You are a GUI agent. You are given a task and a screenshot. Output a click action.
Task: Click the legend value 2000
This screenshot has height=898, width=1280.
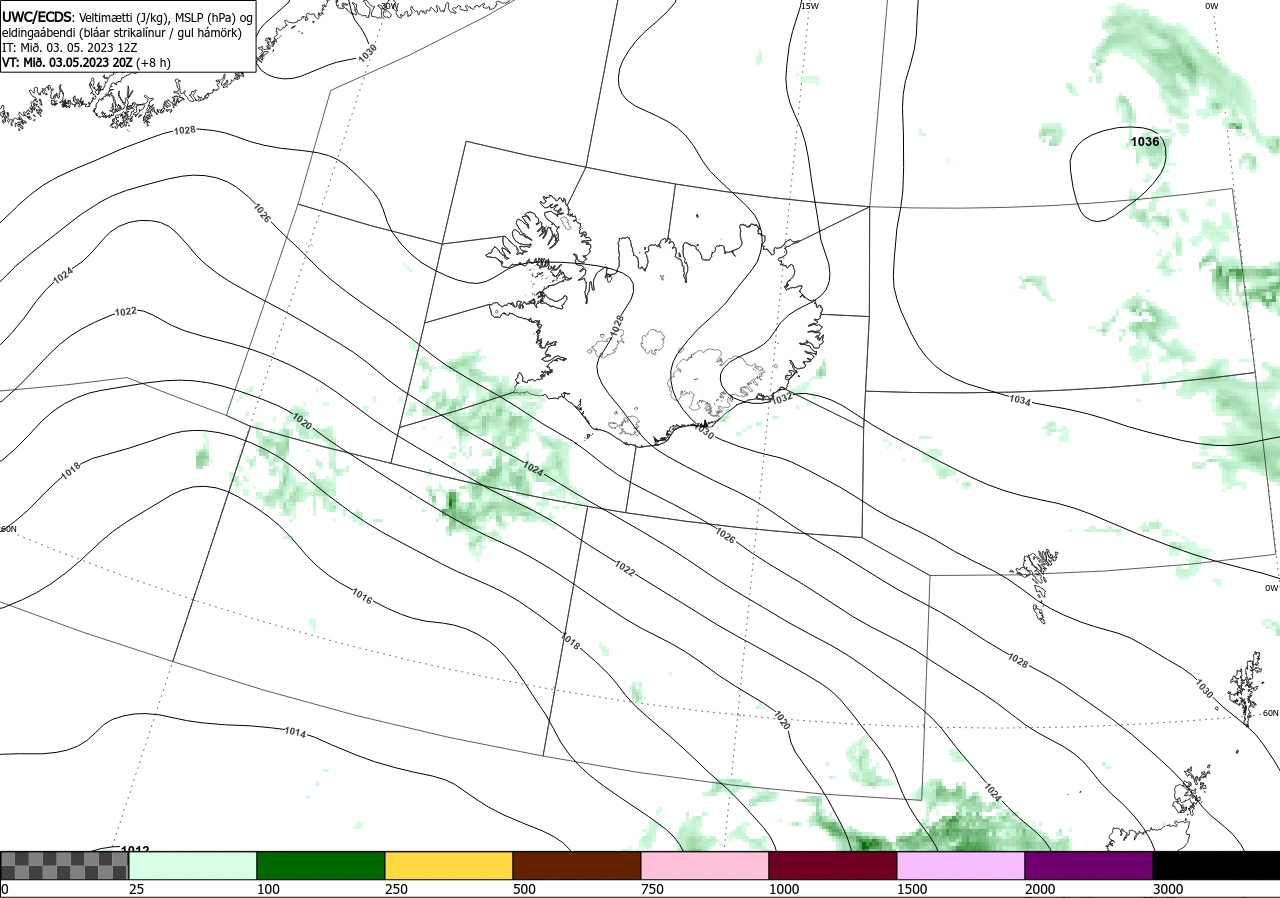click(x=1040, y=889)
